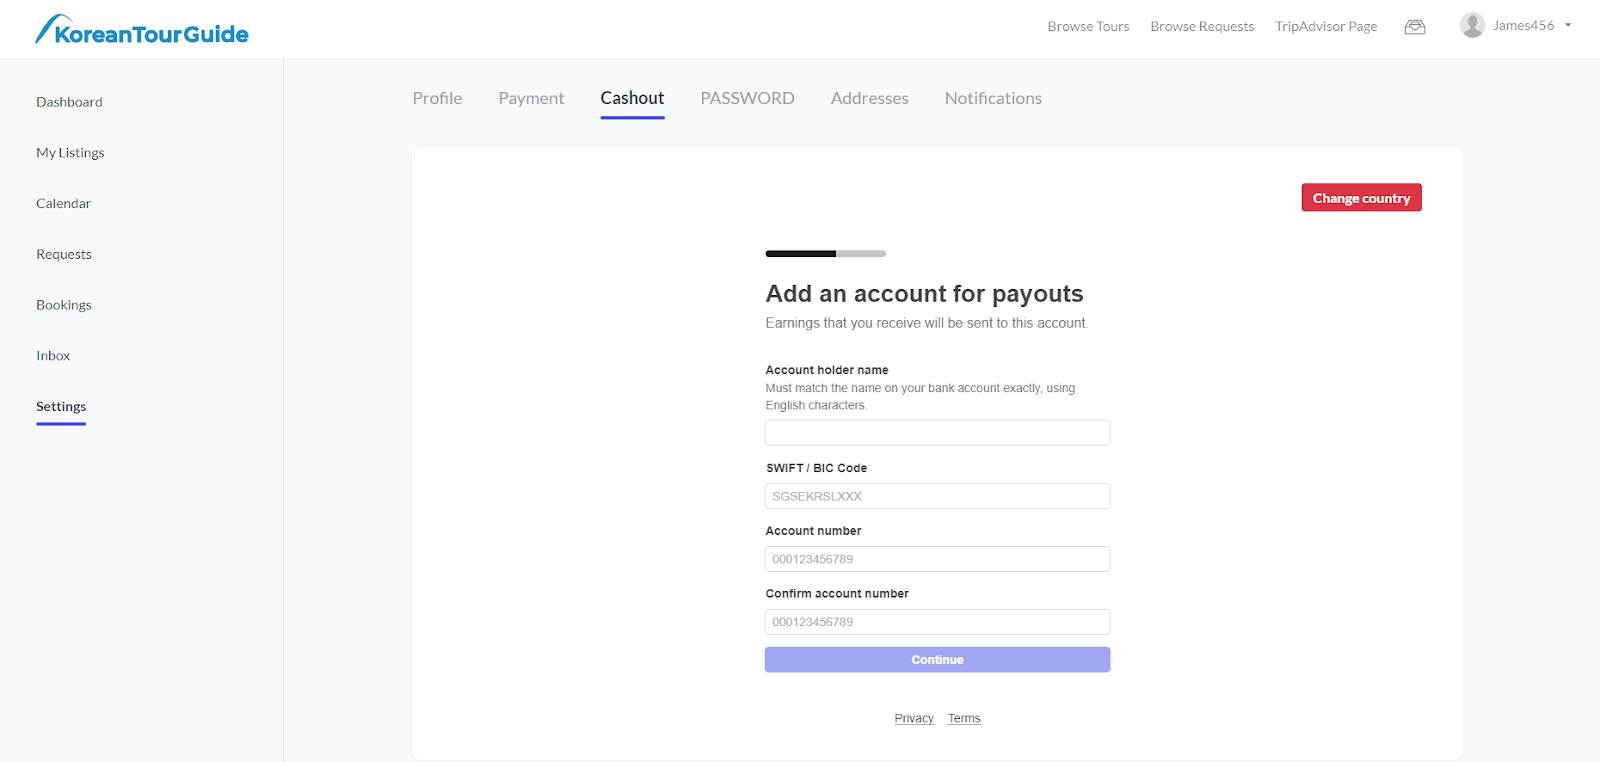Viewport: 1600px width, 762px height.
Task: Click the Change country button
Action: [1361, 198]
